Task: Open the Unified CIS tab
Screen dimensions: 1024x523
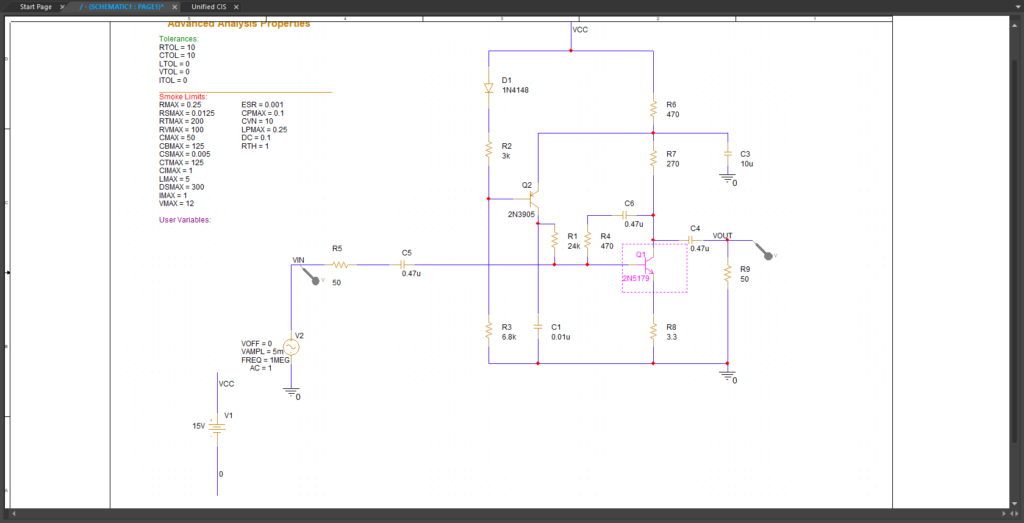Action: (208, 7)
